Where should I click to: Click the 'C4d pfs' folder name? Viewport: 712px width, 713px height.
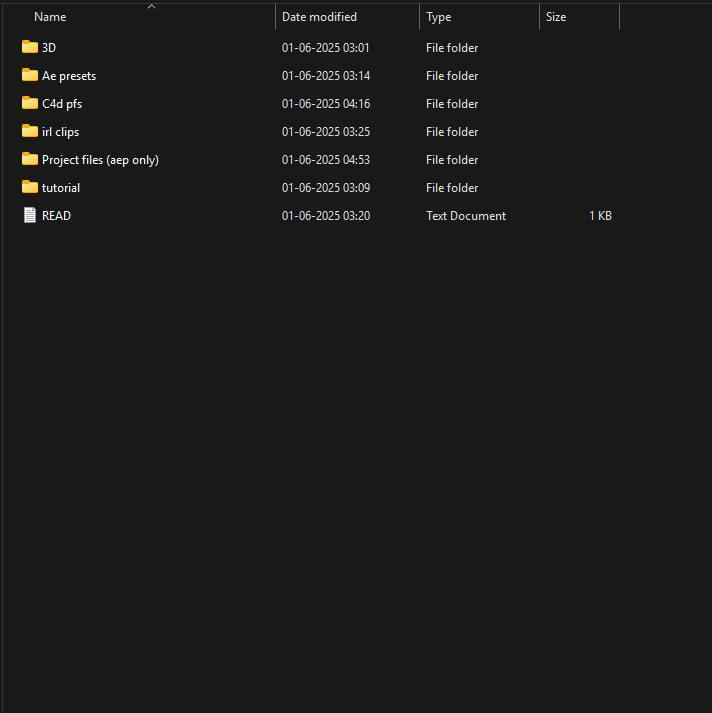click(x=62, y=104)
